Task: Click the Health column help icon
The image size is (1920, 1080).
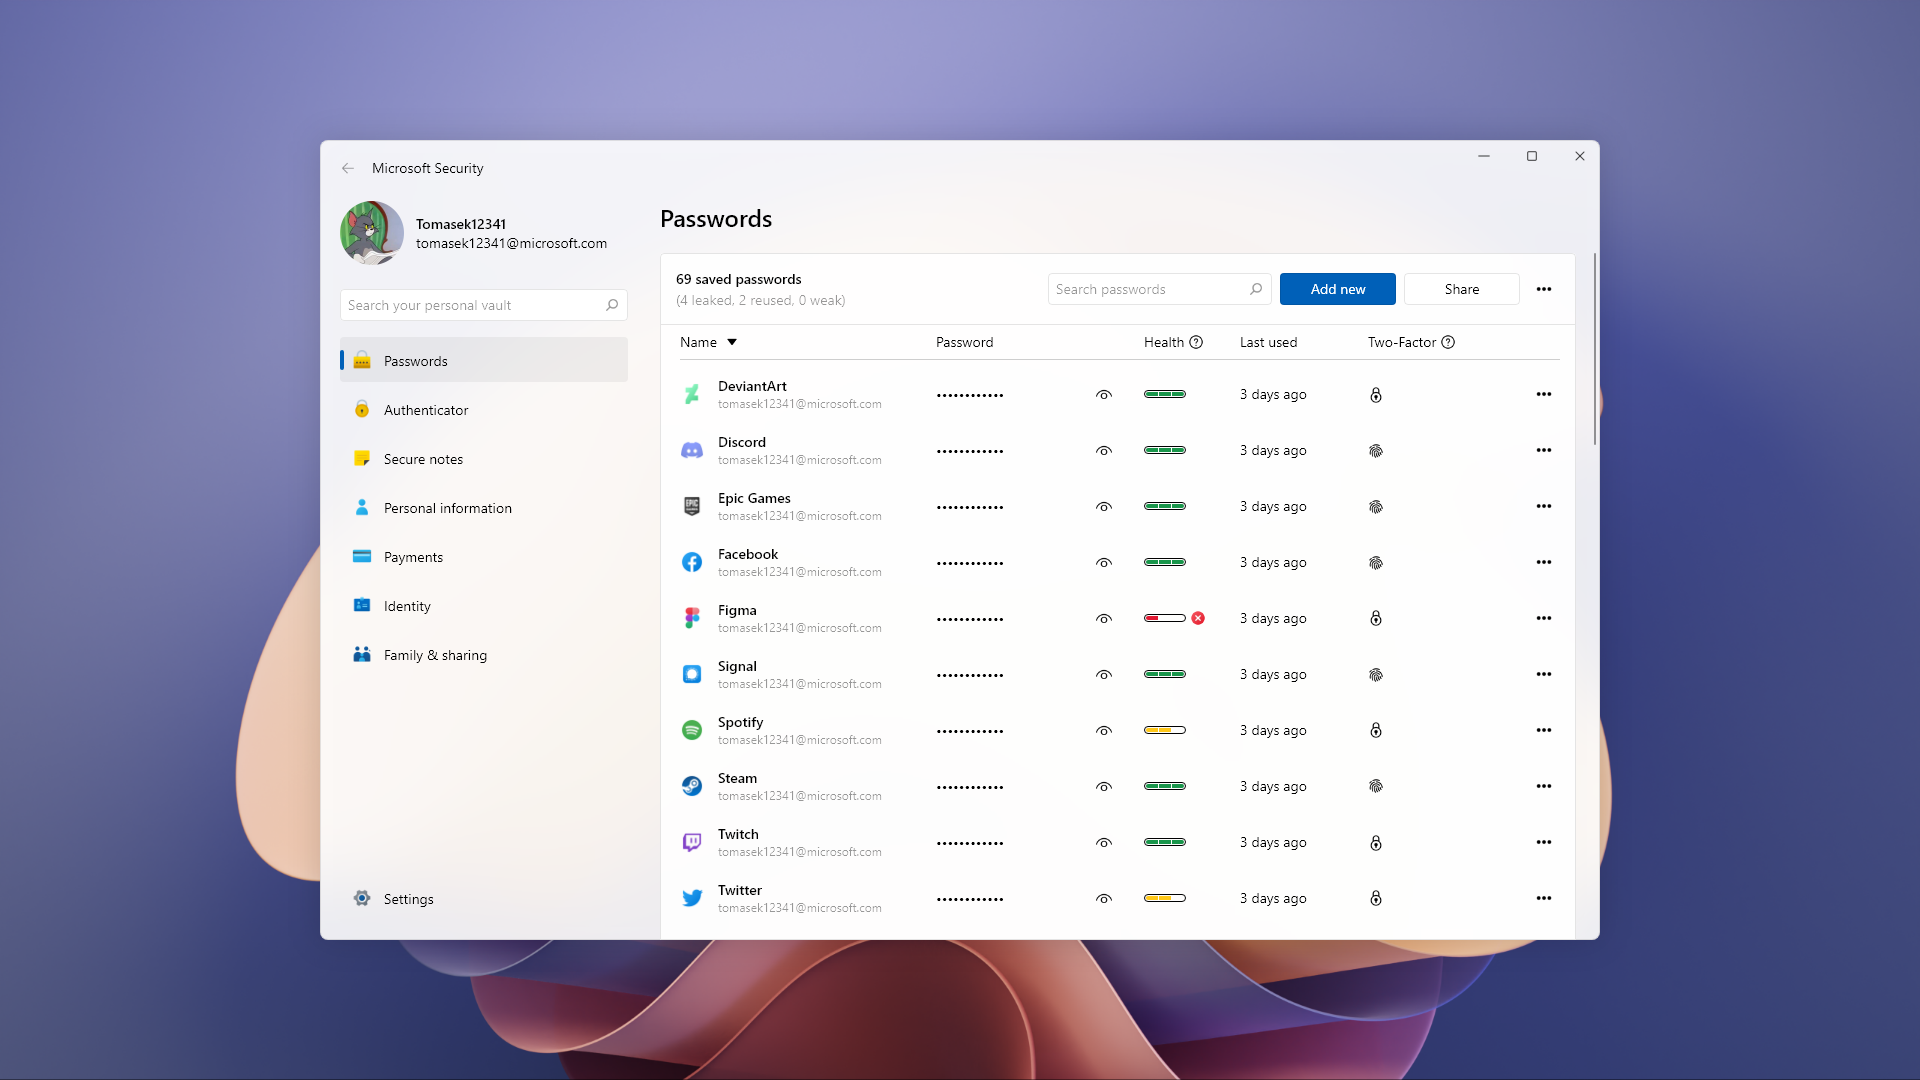Action: 1196,342
